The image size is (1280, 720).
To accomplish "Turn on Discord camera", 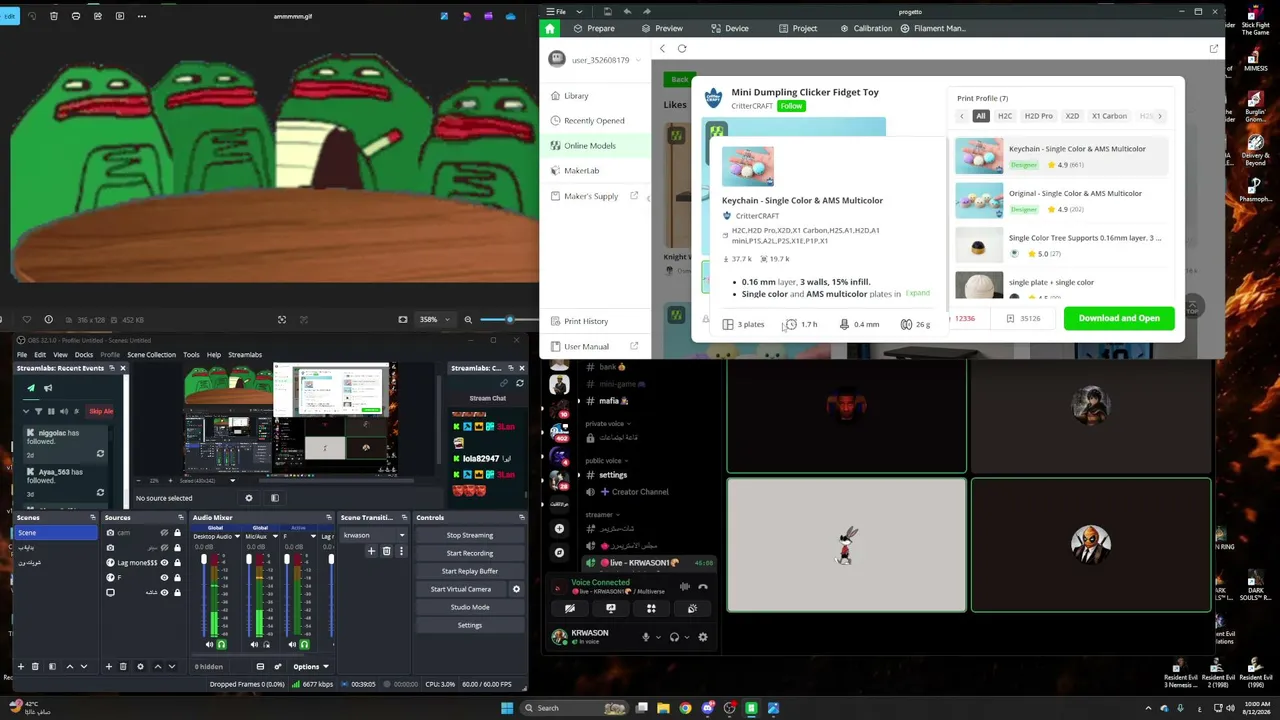I will [x=570, y=608].
